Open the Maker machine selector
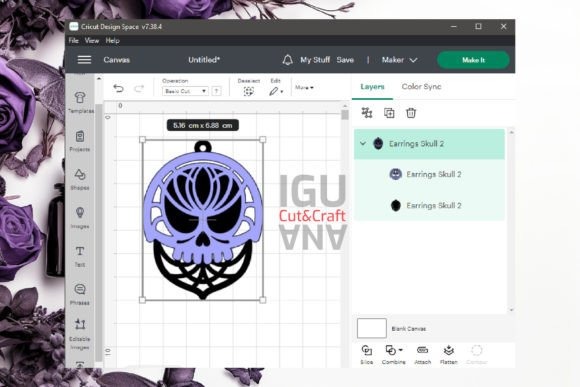The height and width of the screenshot is (387, 580). (399, 60)
